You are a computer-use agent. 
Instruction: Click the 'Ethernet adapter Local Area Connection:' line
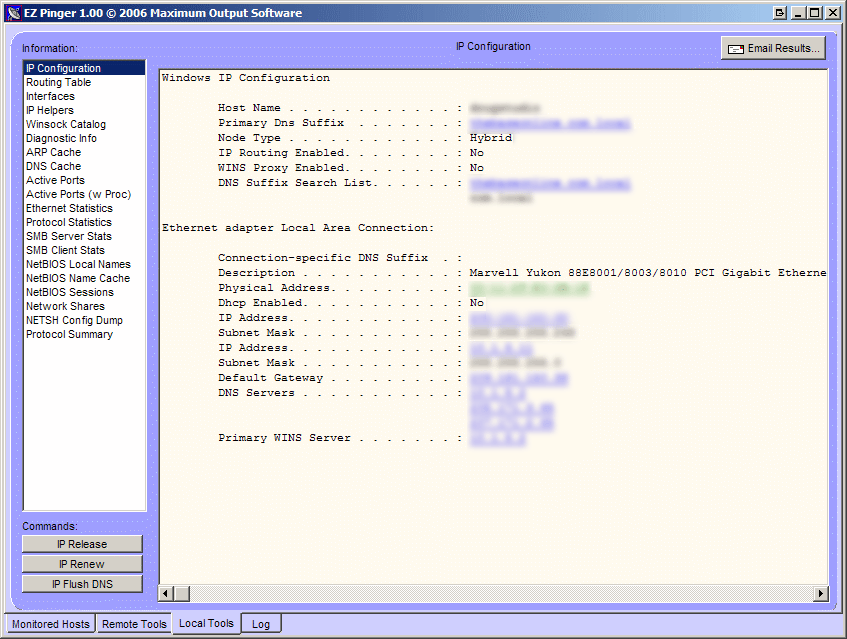tap(298, 228)
